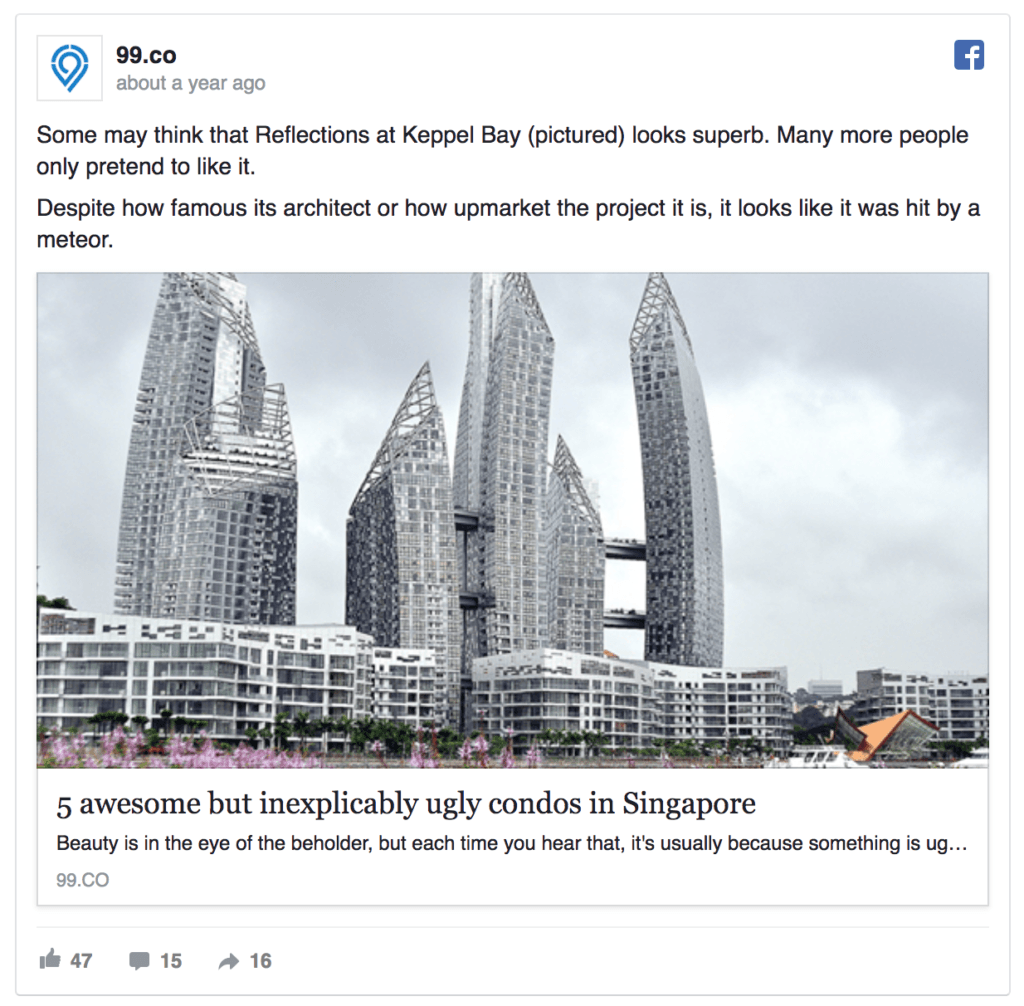Click the Facebook logo icon
The width and height of the screenshot is (1024, 1006).
click(968, 55)
